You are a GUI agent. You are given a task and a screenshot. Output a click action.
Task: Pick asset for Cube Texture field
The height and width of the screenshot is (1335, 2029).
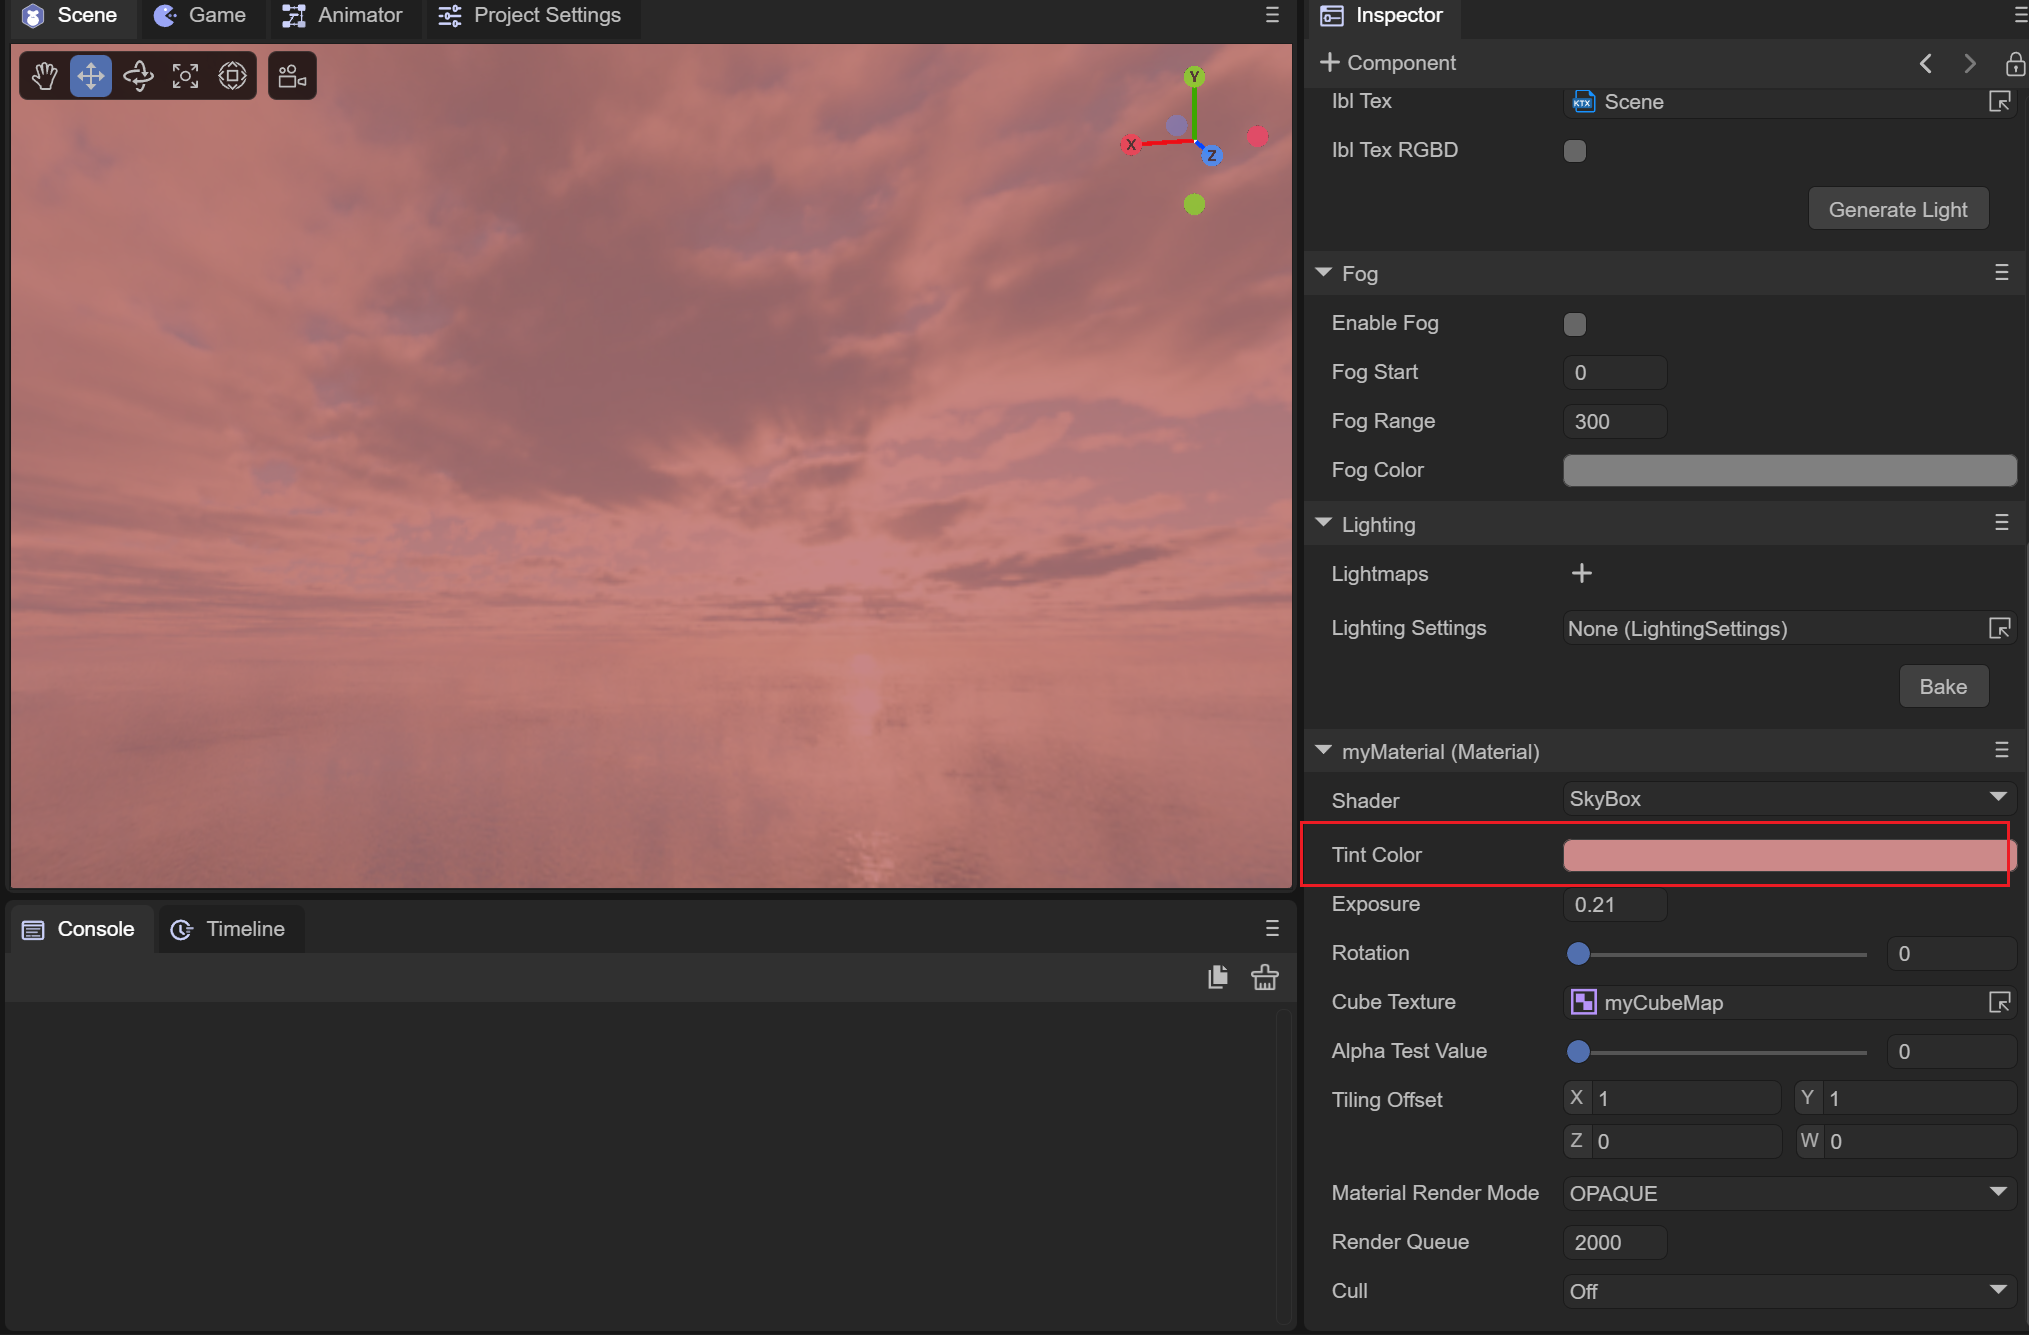[x=1999, y=1002]
